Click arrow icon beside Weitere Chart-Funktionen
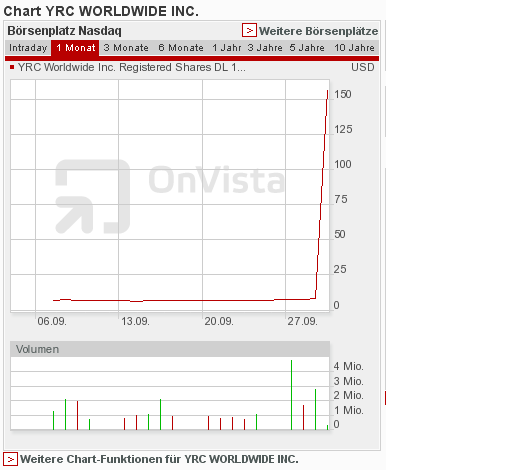This screenshot has width=512, height=470. tap(10, 459)
